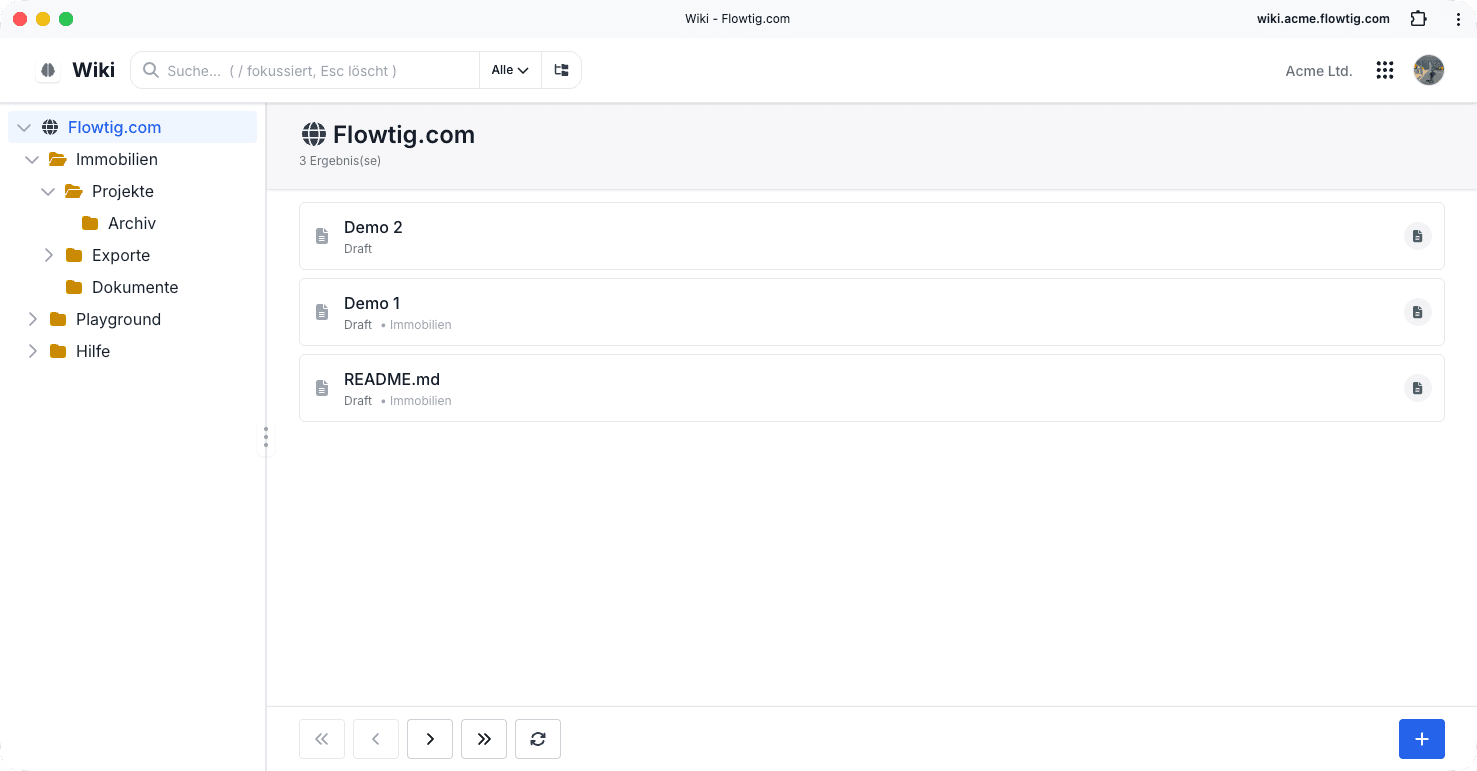This screenshot has height=771, width=1477.
Task: Open the Demo 2 page
Action: coord(373,227)
